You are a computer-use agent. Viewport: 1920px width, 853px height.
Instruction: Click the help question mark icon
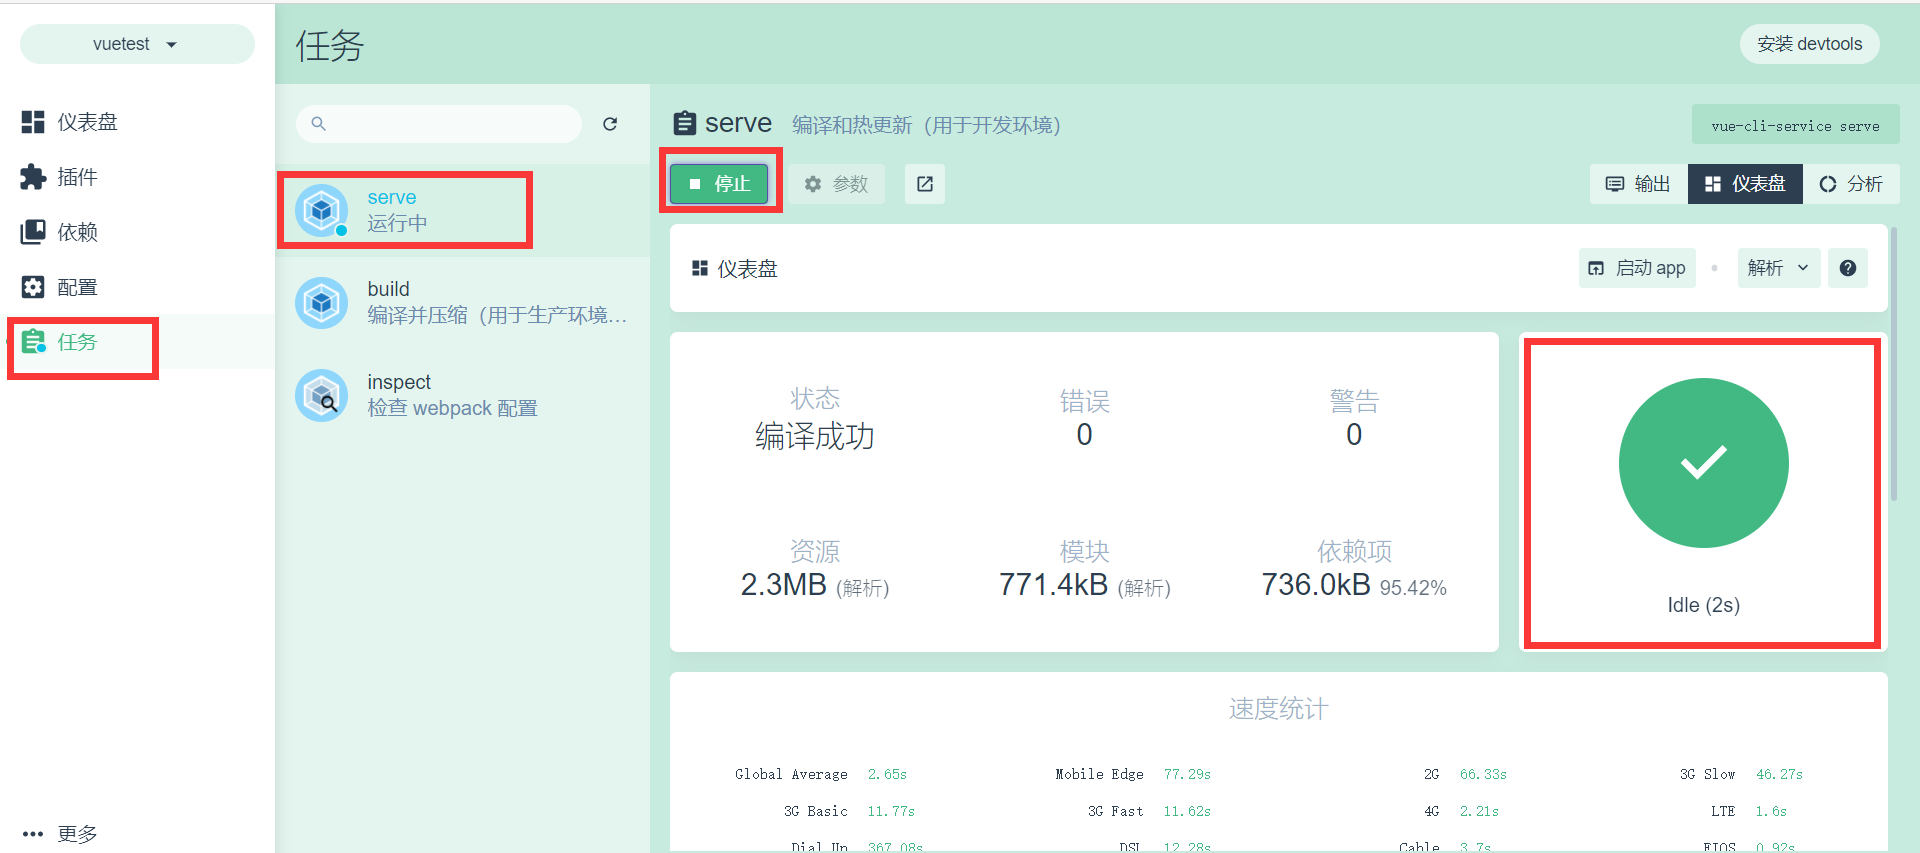coord(1848,268)
